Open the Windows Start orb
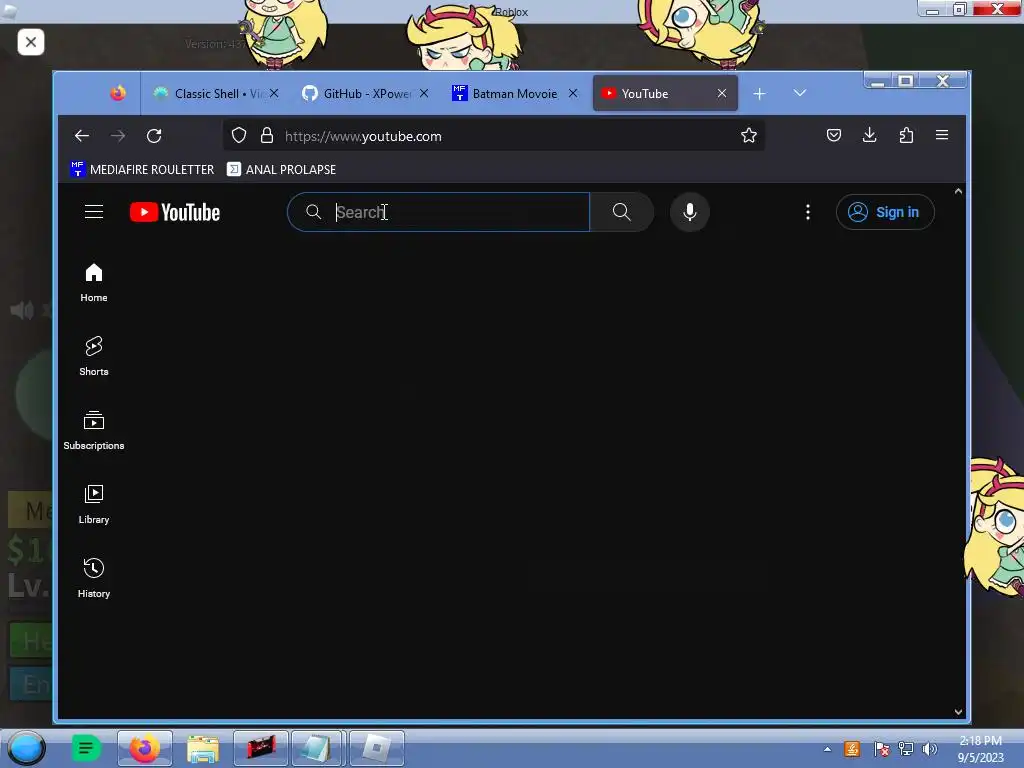1024x768 pixels. pyautogui.click(x=27, y=748)
